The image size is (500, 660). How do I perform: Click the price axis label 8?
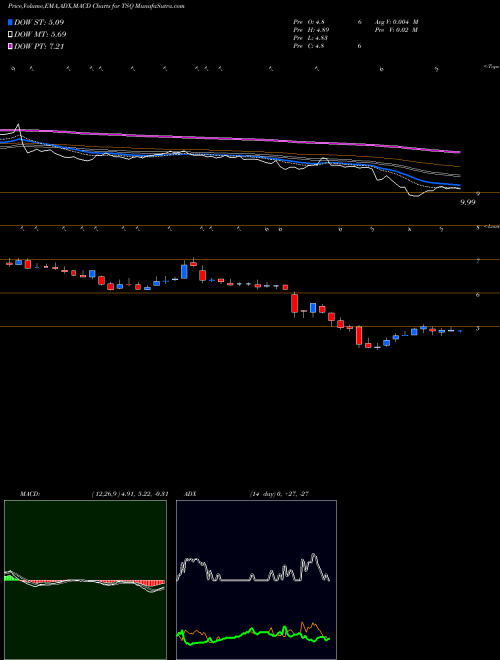[x=478, y=228]
